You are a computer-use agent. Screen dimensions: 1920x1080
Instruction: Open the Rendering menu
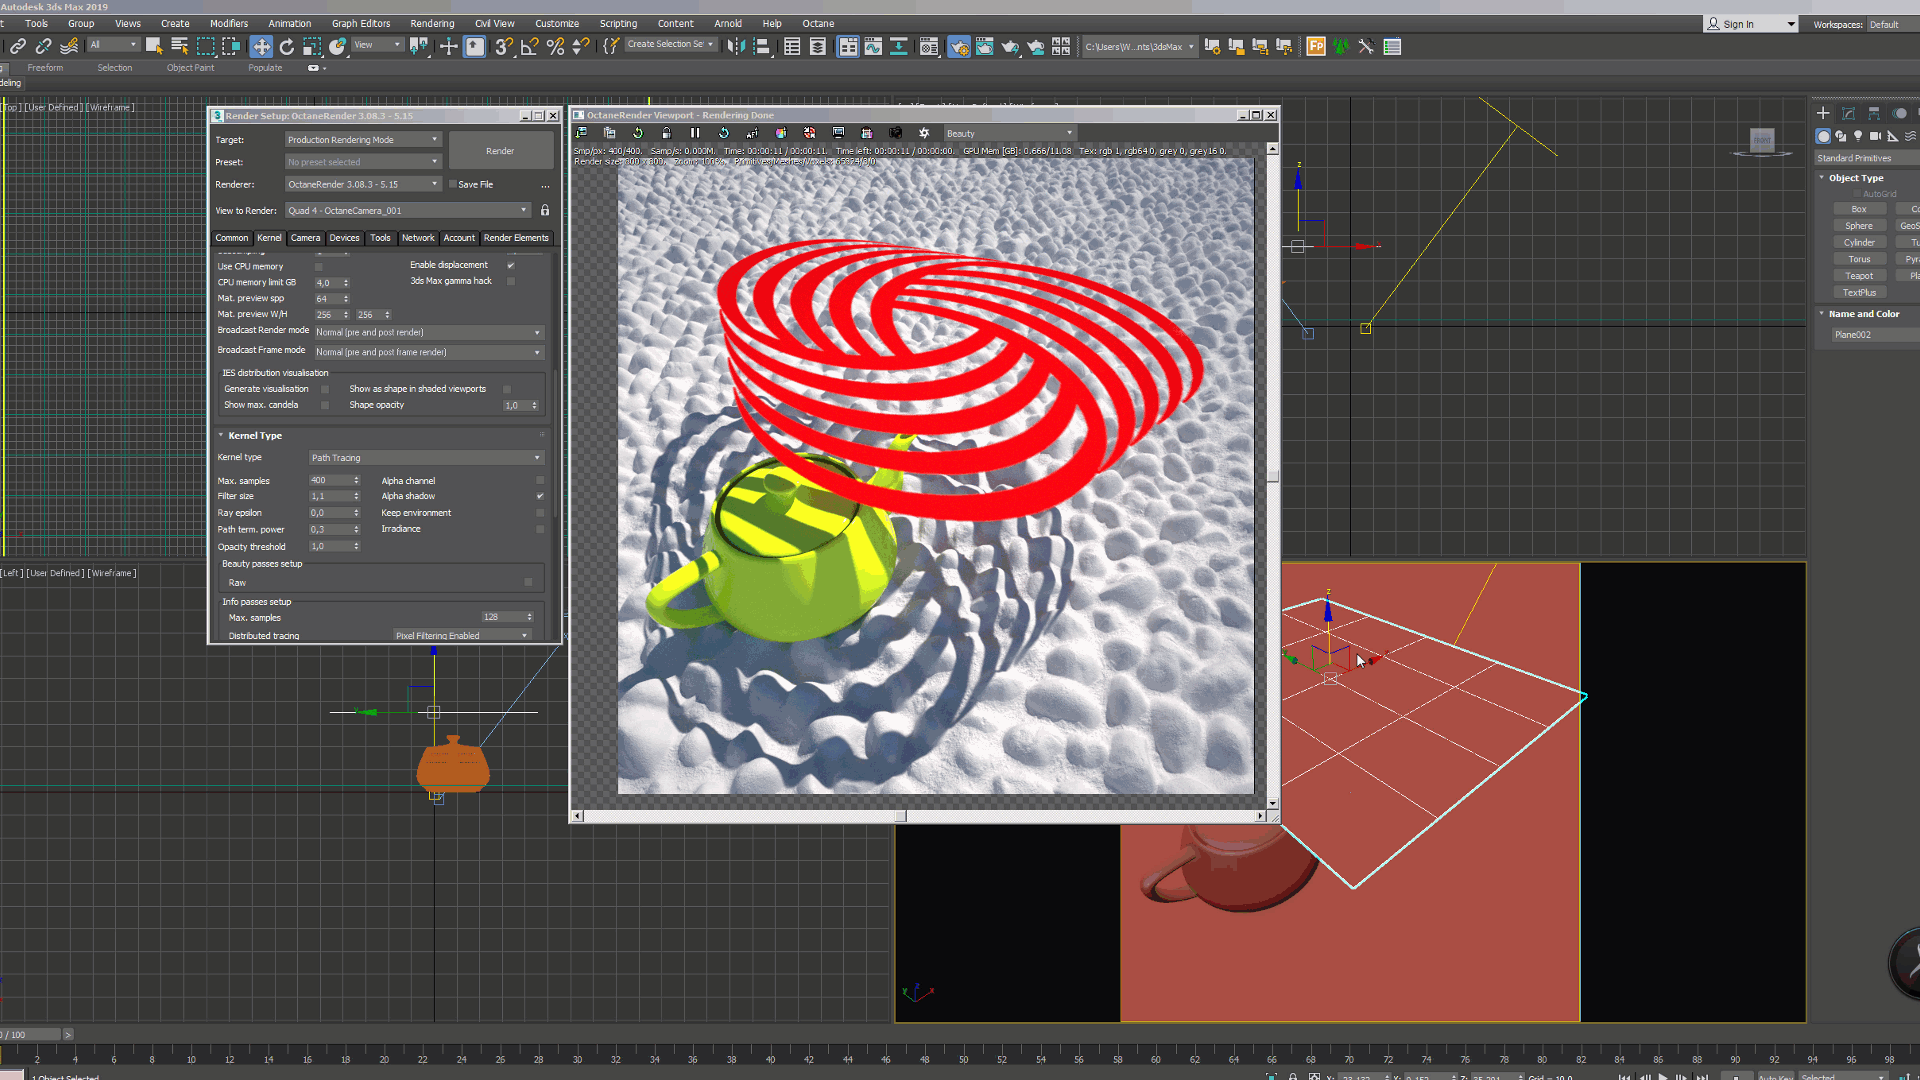432,24
